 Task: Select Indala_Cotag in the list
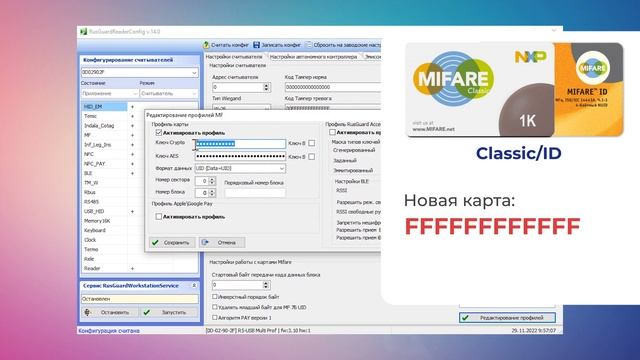(99, 126)
